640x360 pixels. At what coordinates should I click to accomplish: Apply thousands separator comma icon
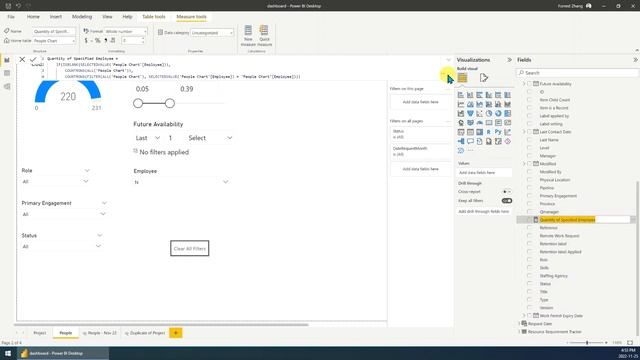[x=105, y=40]
